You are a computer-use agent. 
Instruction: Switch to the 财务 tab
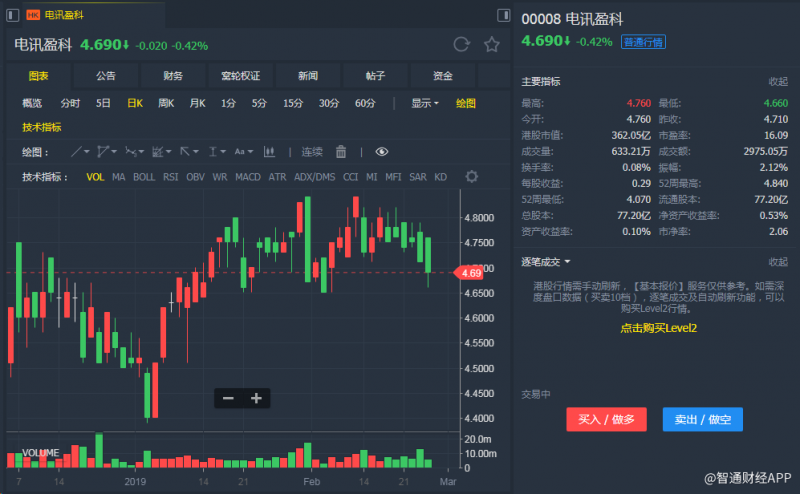[173, 76]
